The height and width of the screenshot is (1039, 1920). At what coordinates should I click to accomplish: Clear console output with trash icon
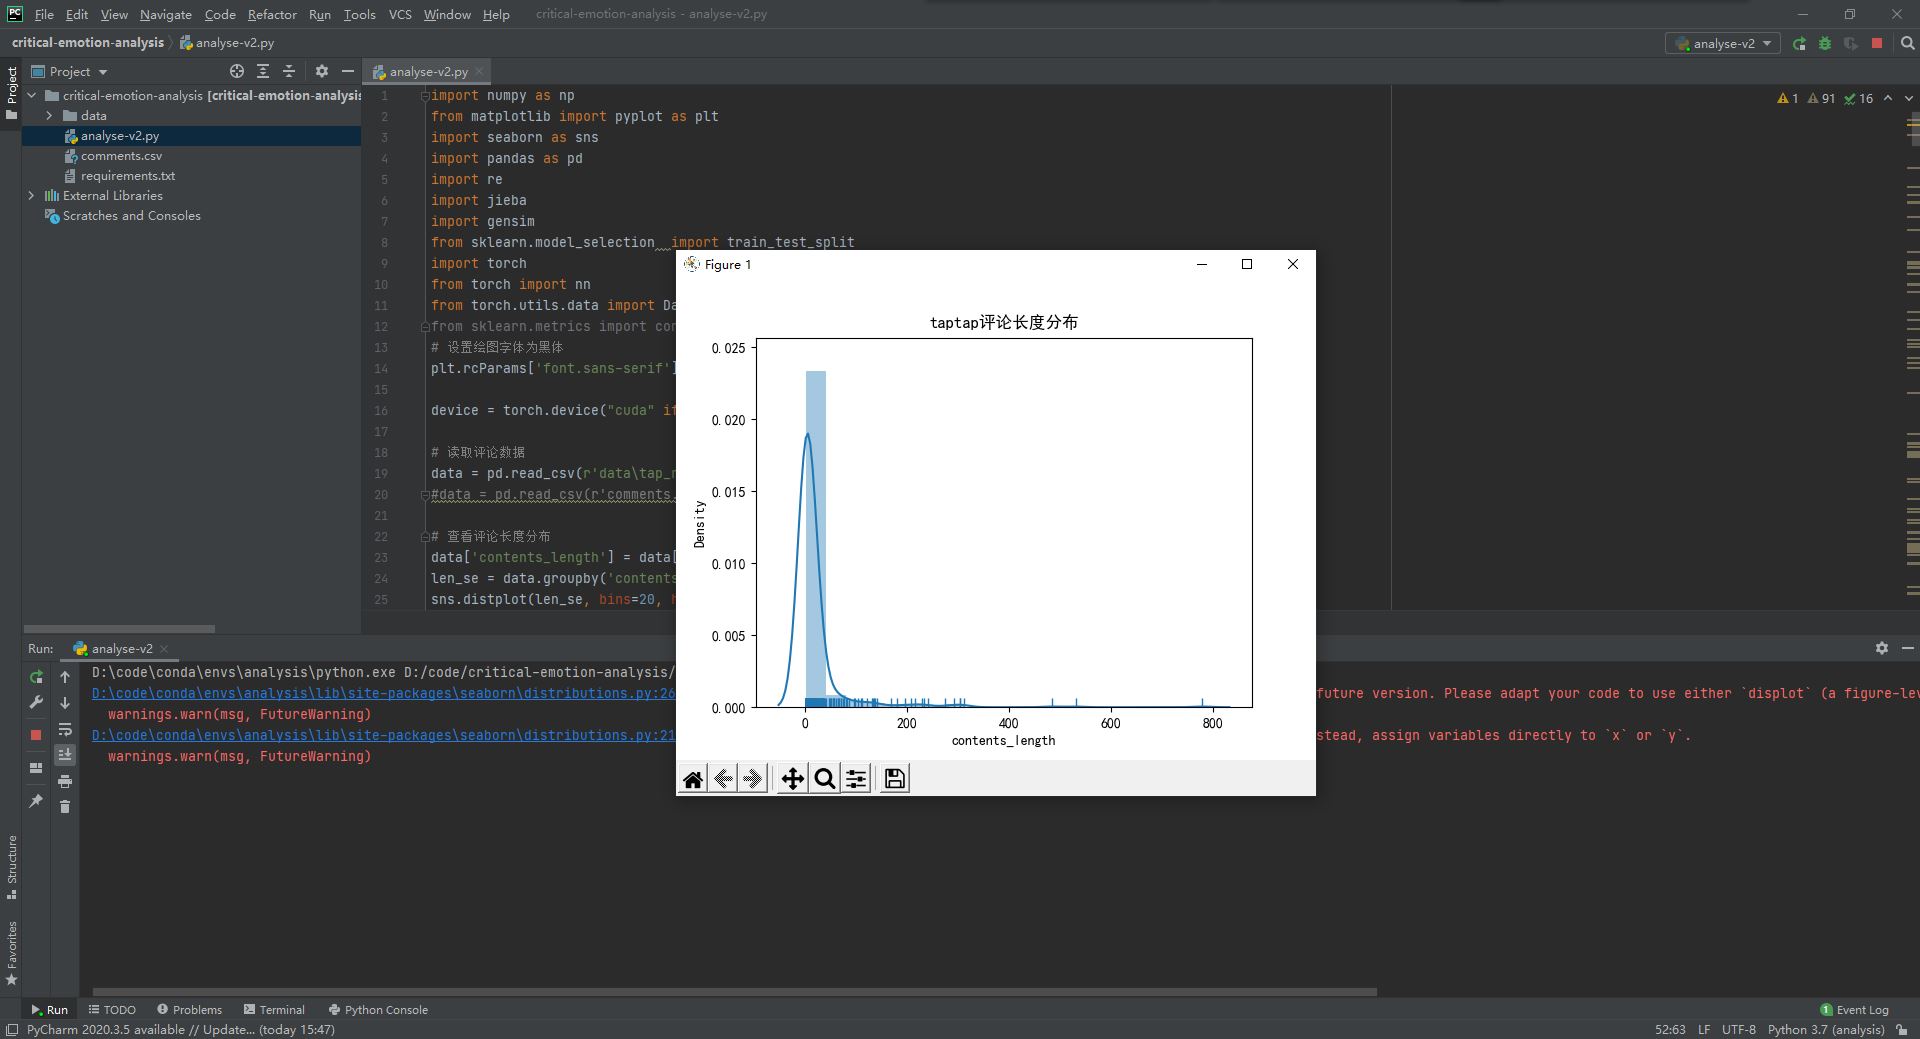point(65,807)
